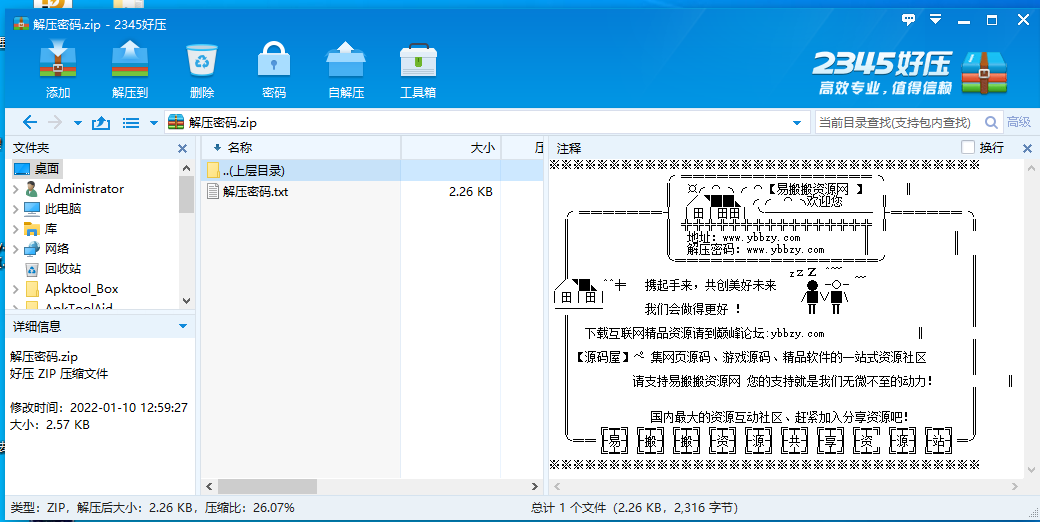The image size is (1040, 522).
Task: Select 此电脑 computer icon in tree
Action: (x=32, y=209)
